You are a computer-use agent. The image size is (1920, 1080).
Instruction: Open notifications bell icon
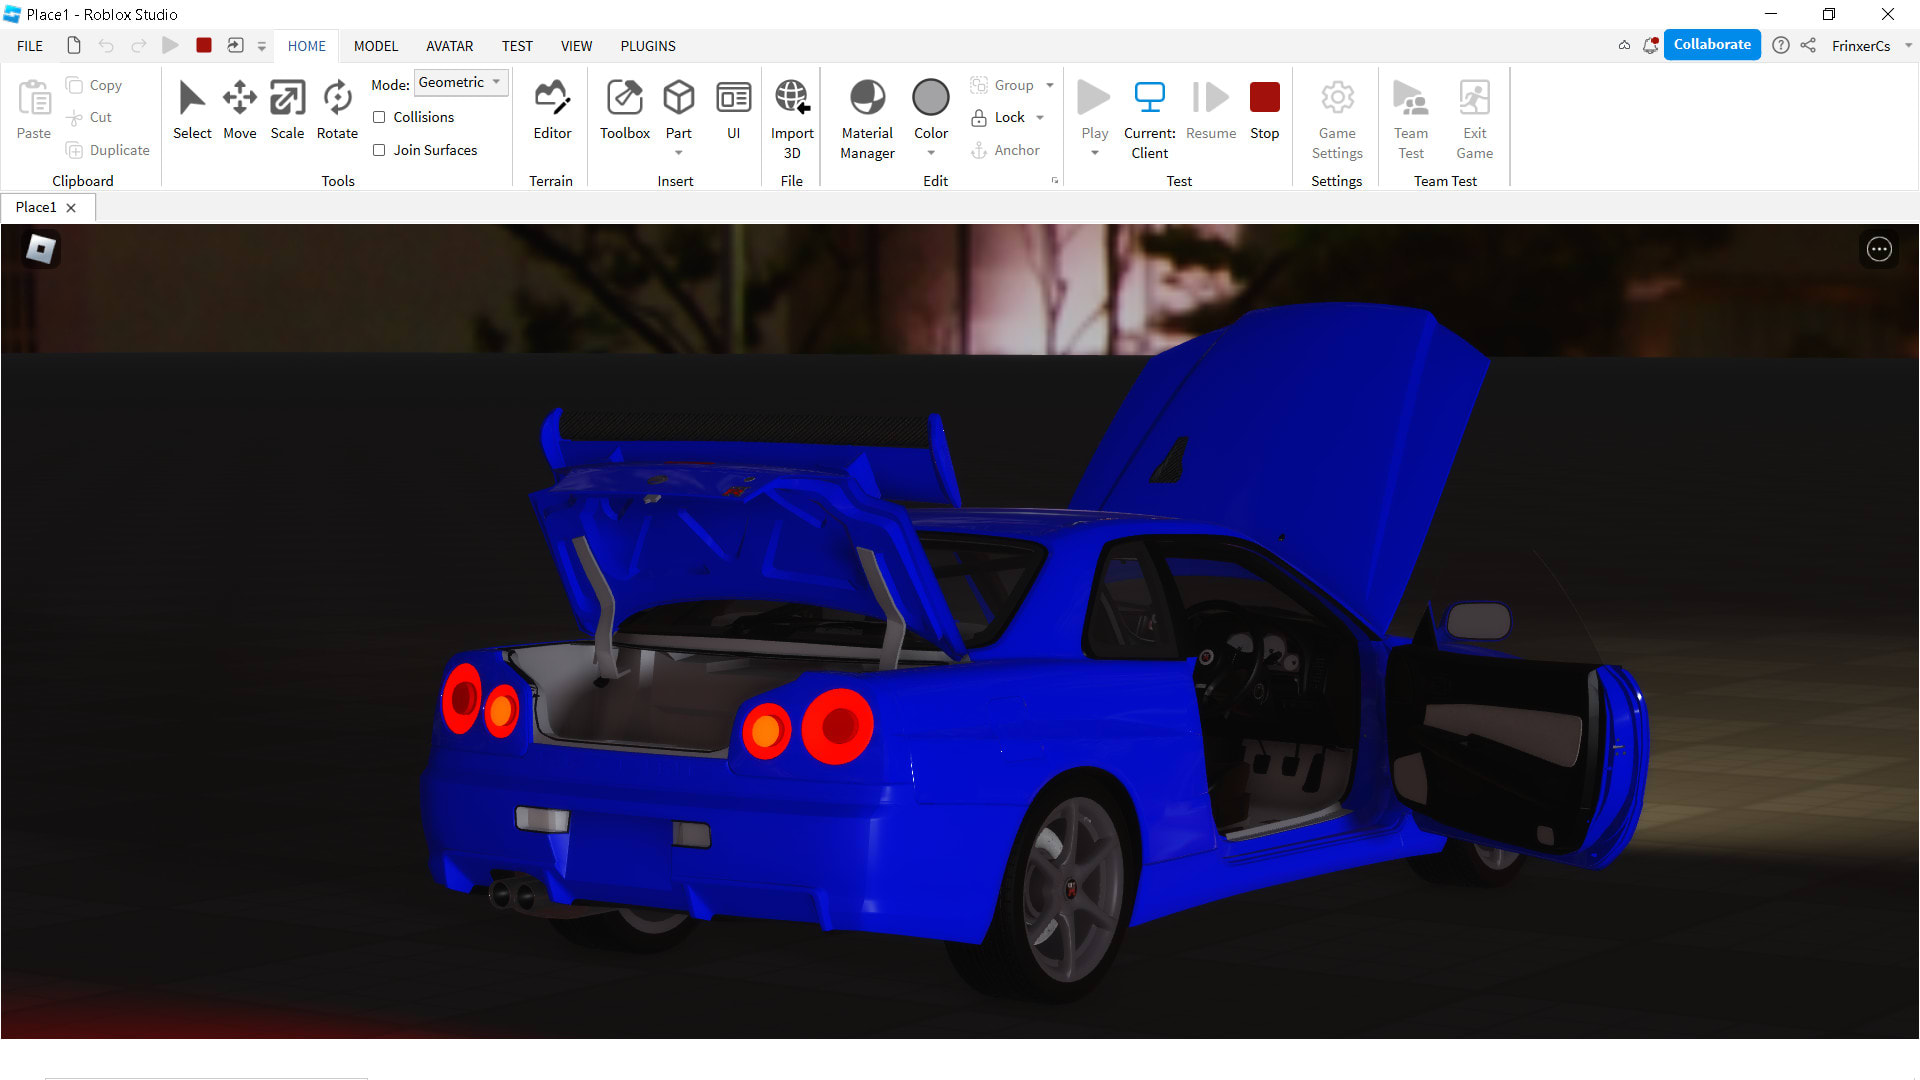pos(1650,45)
